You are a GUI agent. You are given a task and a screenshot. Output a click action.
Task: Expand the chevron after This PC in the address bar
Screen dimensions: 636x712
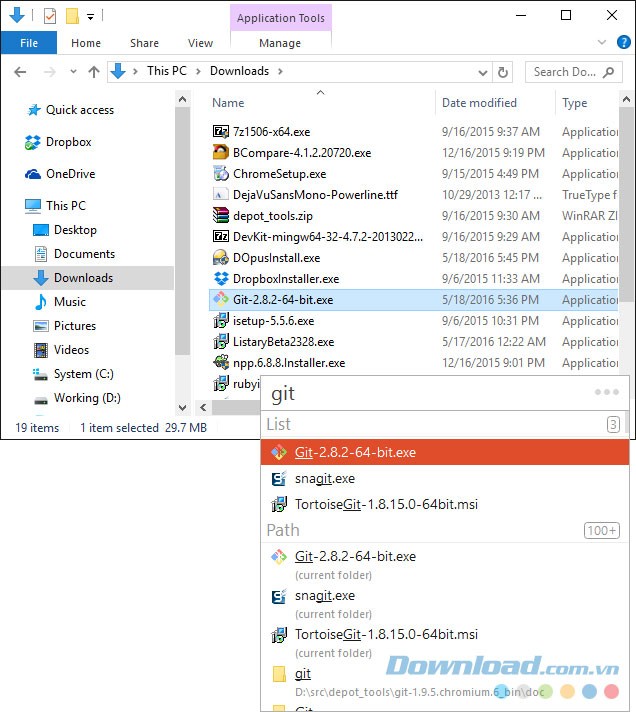click(x=198, y=71)
